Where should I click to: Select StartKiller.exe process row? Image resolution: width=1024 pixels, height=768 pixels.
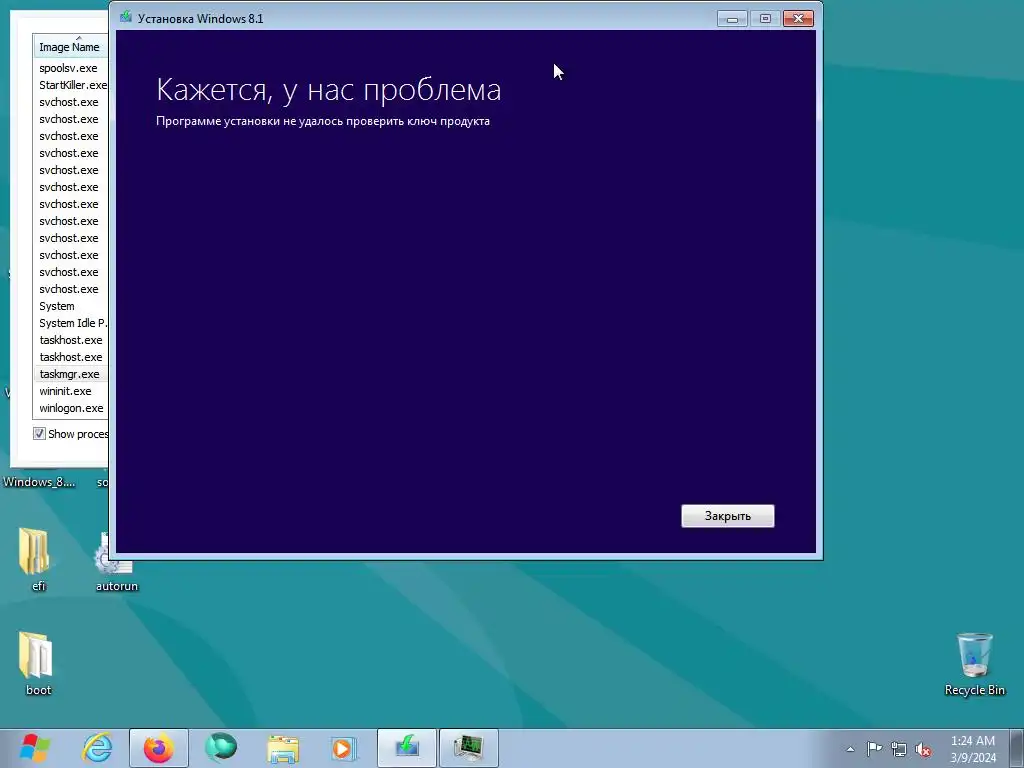(x=71, y=85)
